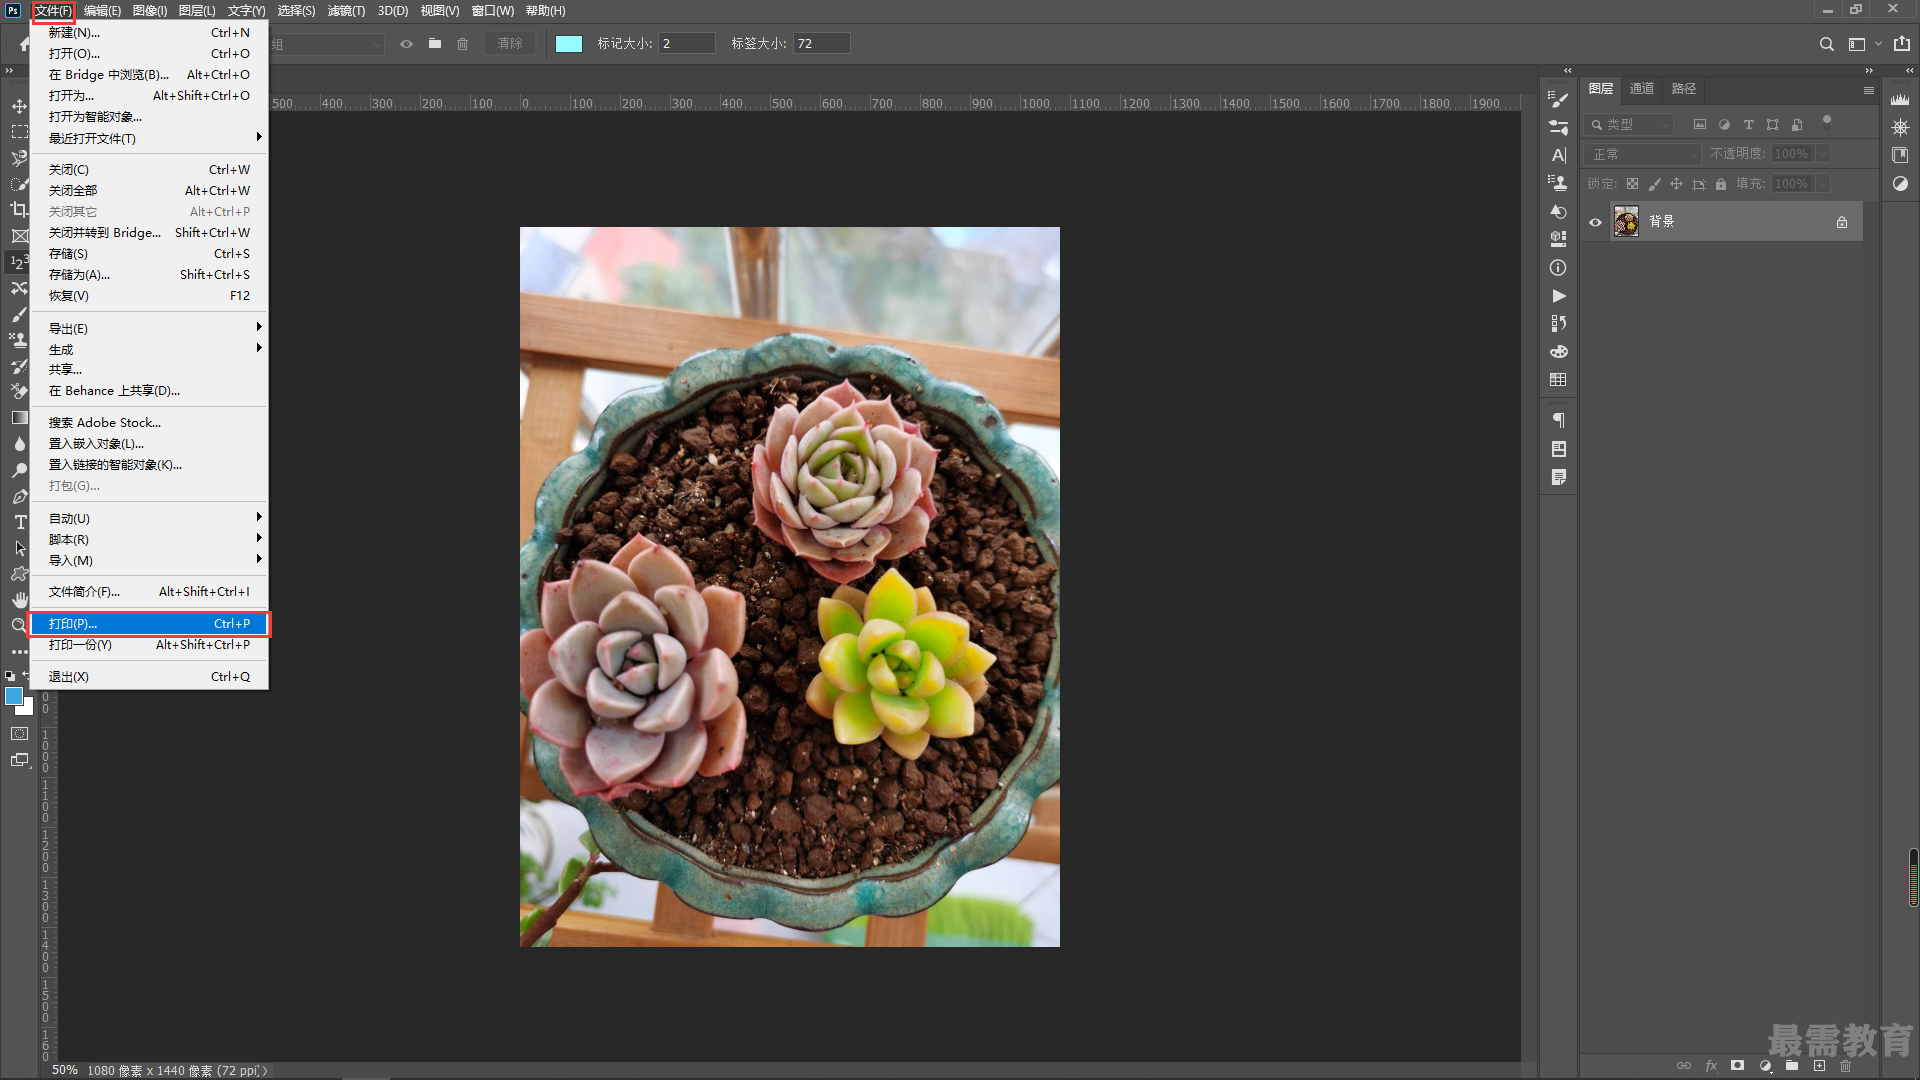Viewport: 1920px width, 1080px height.
Task: Select the Pen tool
Action: (19, 496)
